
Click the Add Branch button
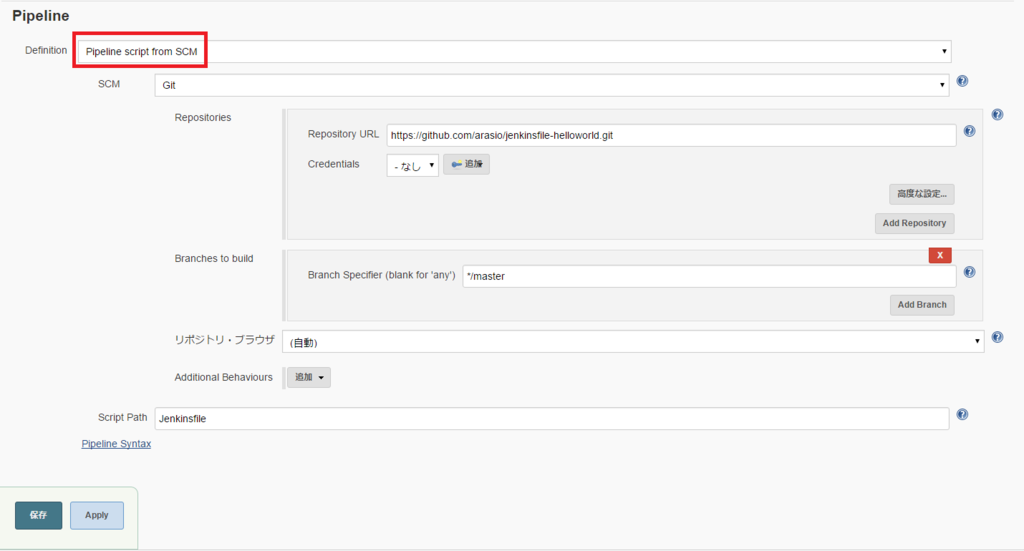coord(921,305)
